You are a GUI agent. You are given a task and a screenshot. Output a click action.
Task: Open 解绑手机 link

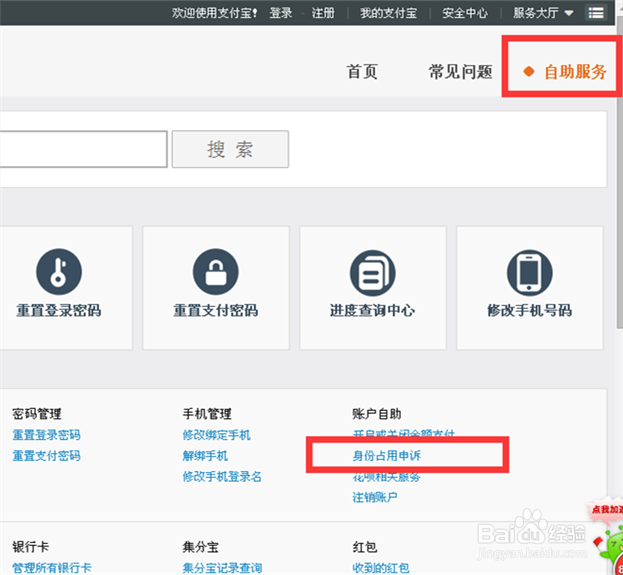[205, 455]
